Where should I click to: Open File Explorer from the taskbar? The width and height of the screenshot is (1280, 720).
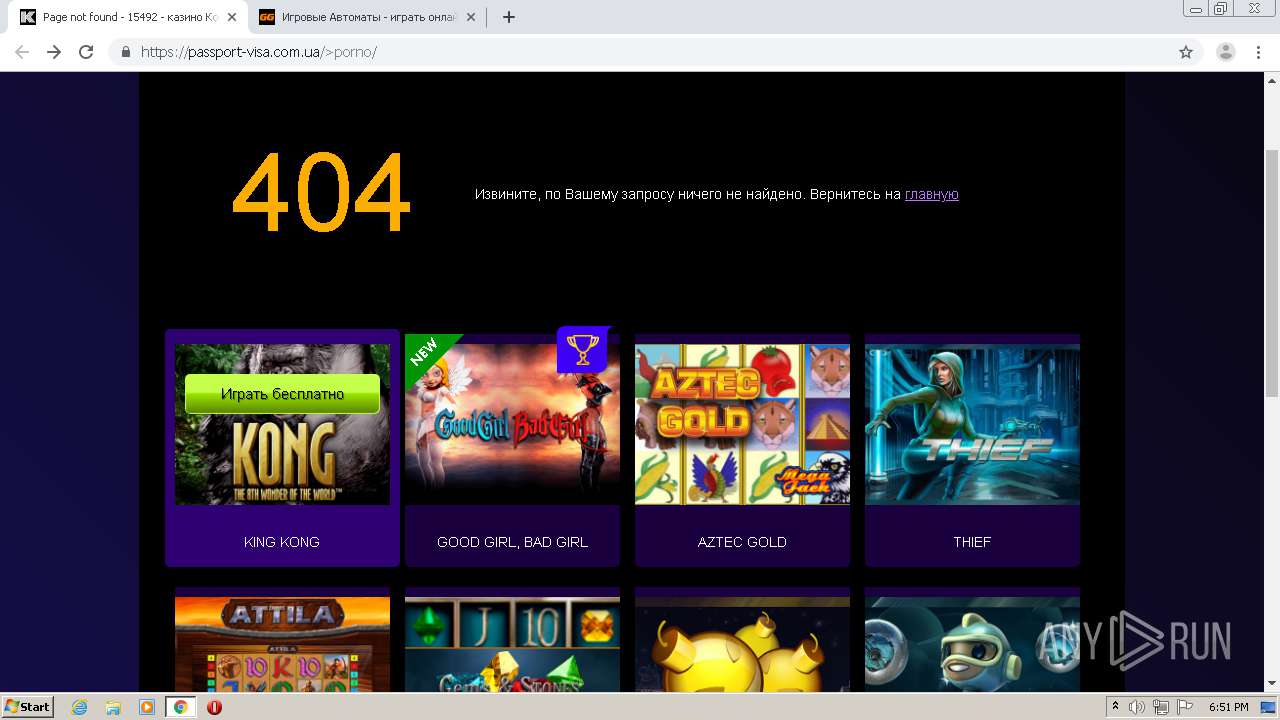click(x=113, y=707)
